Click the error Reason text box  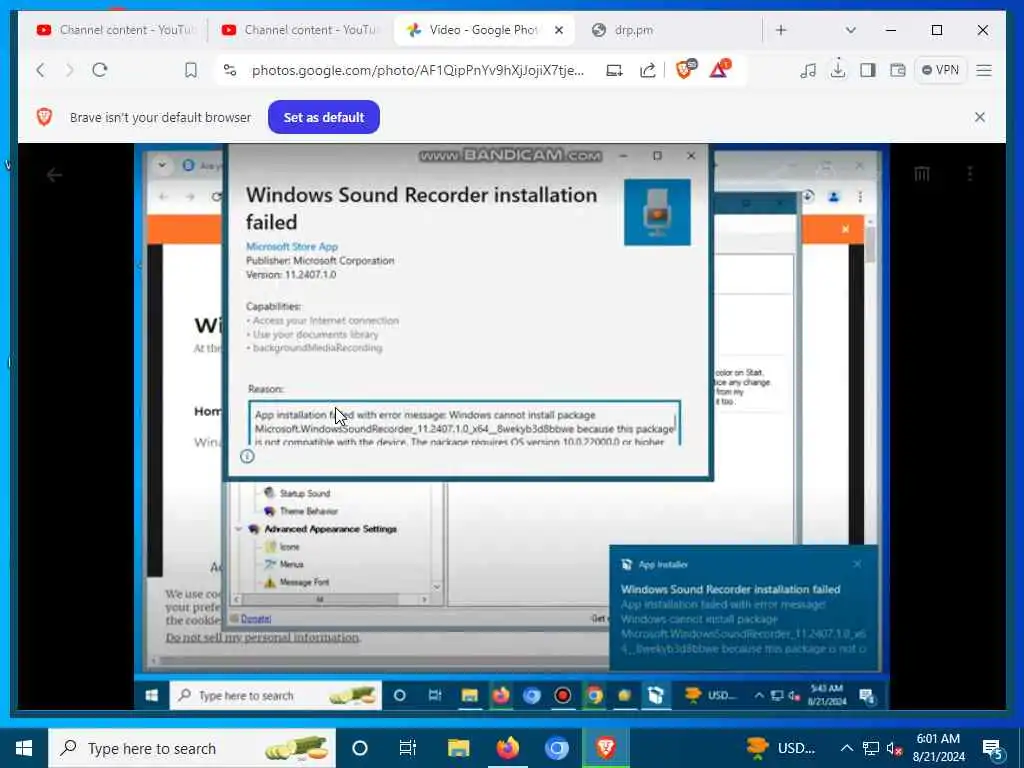pos(464,423)
